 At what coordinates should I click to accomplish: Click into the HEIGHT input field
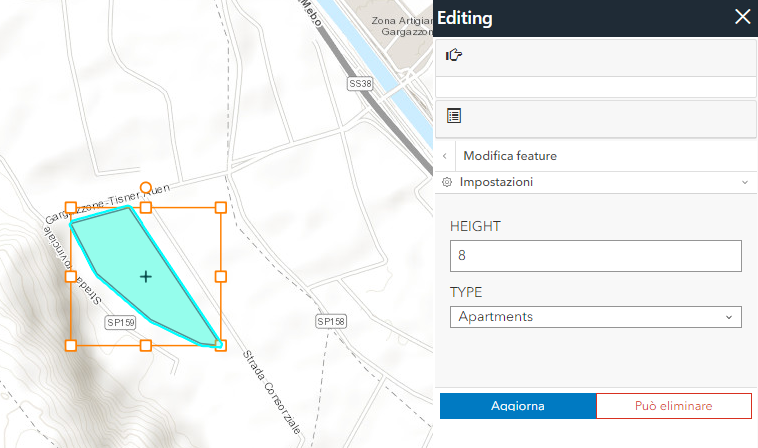[596, 256]
